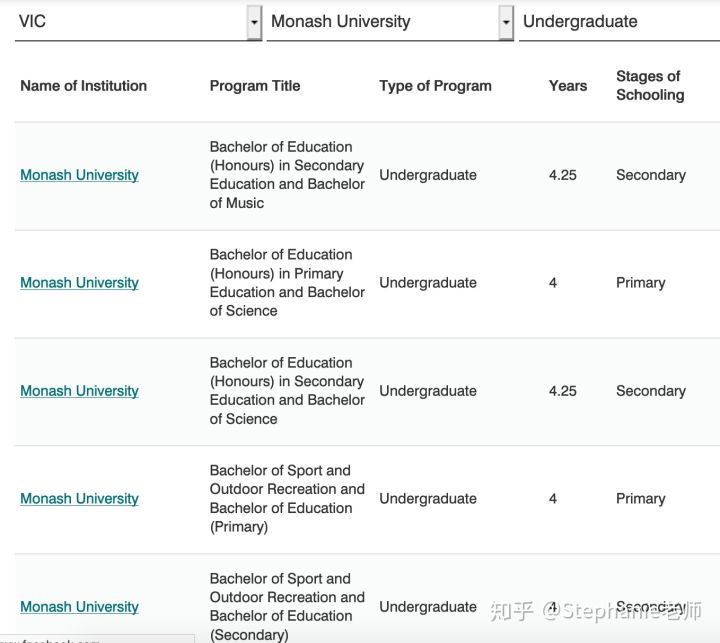Select Sport and Outdoor Recreation (Secondary) program title
720x643 pixels.
click(x=286, y=607)
